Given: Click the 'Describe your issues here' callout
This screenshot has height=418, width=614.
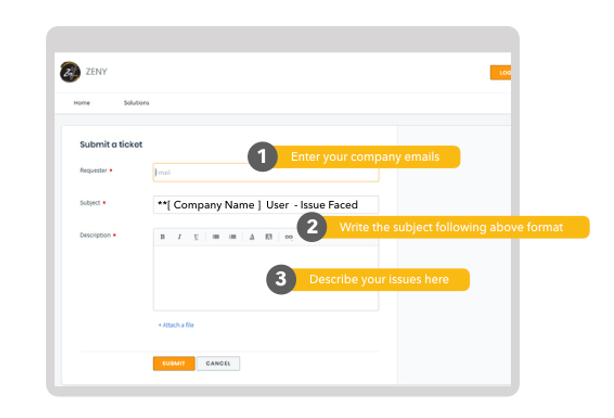Looking at the screenshot, I should click(x=378, y=280).
